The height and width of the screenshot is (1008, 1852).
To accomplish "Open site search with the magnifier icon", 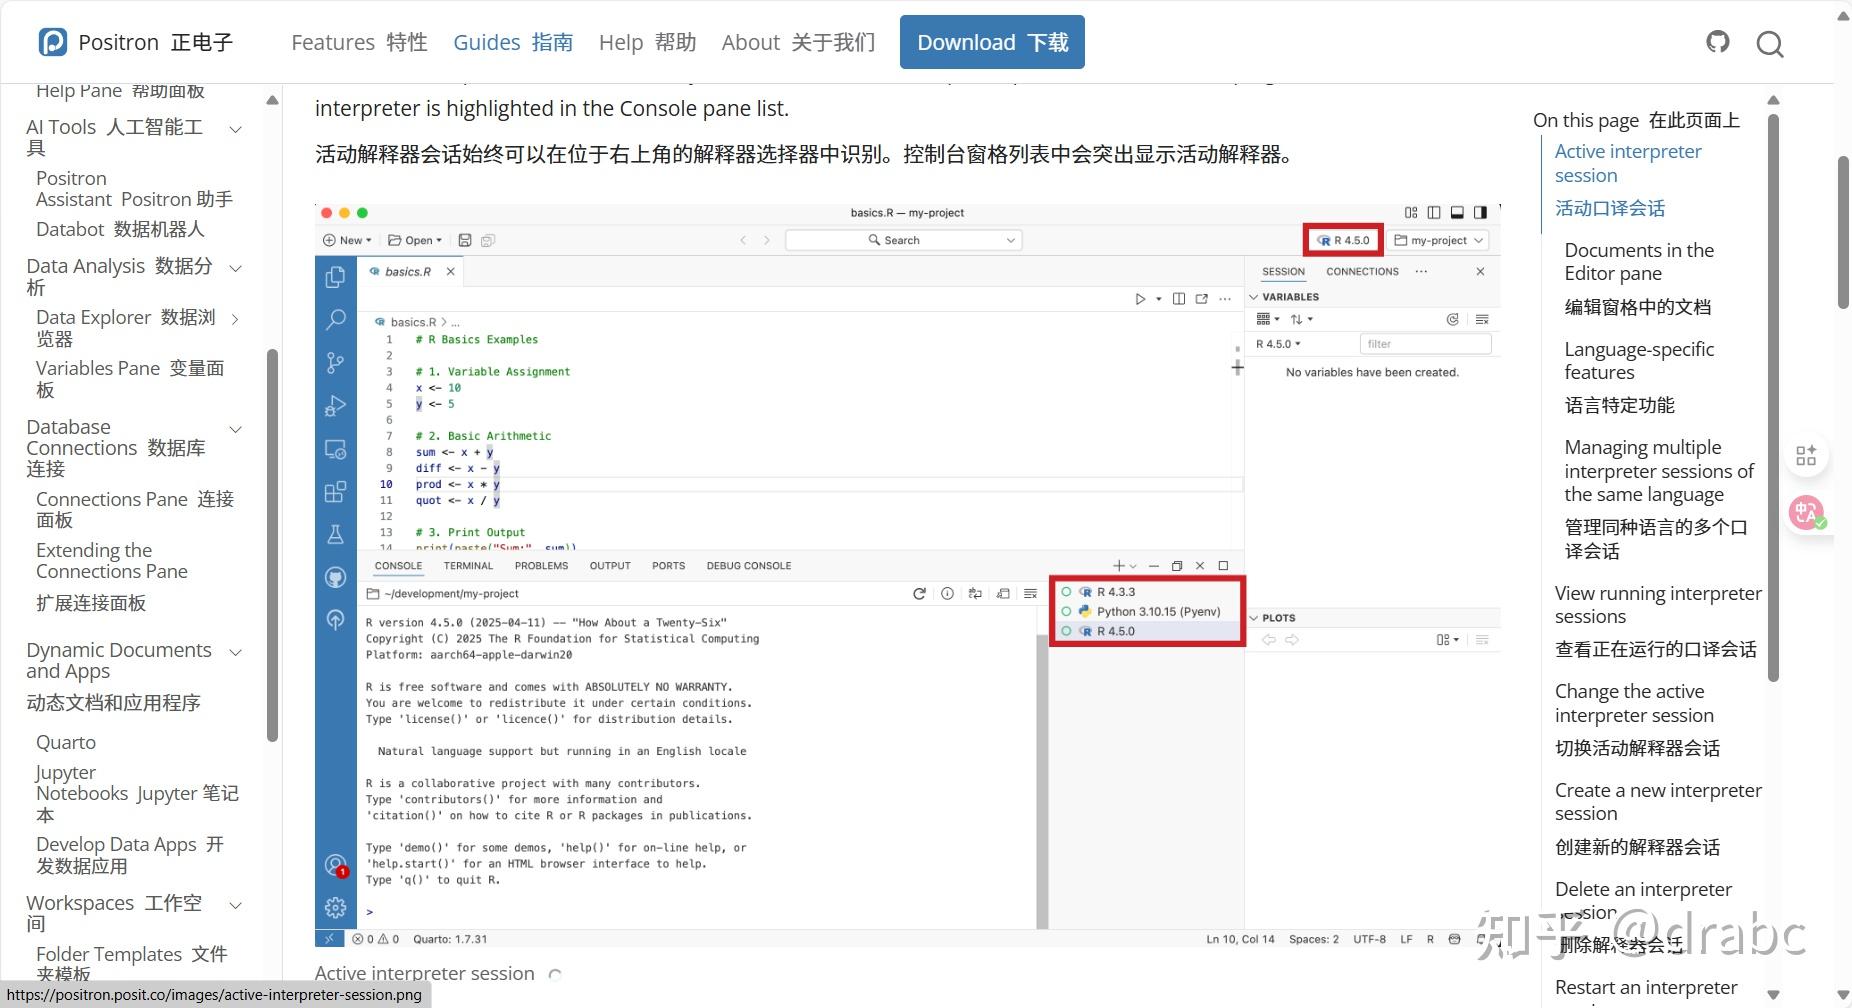I will 1770,43.
